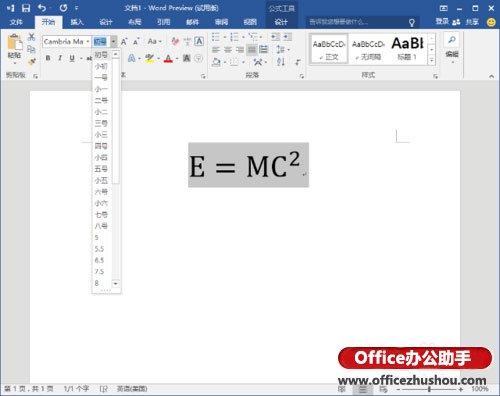Choose font size 四号 from the list
Screen dimensions: 500x396
point(102,146)
